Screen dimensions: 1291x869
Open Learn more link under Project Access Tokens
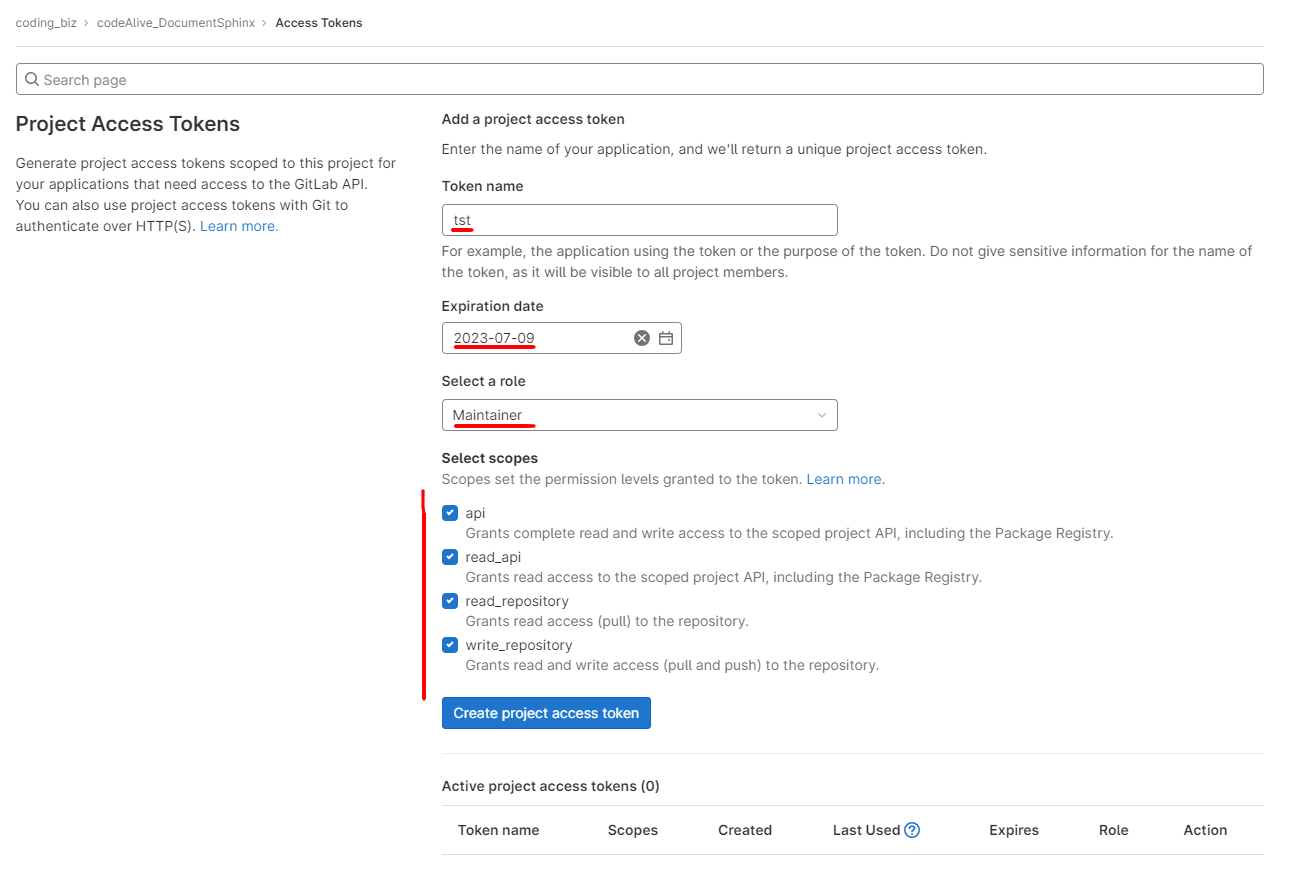pyautogui.click(x=239, y=226)
